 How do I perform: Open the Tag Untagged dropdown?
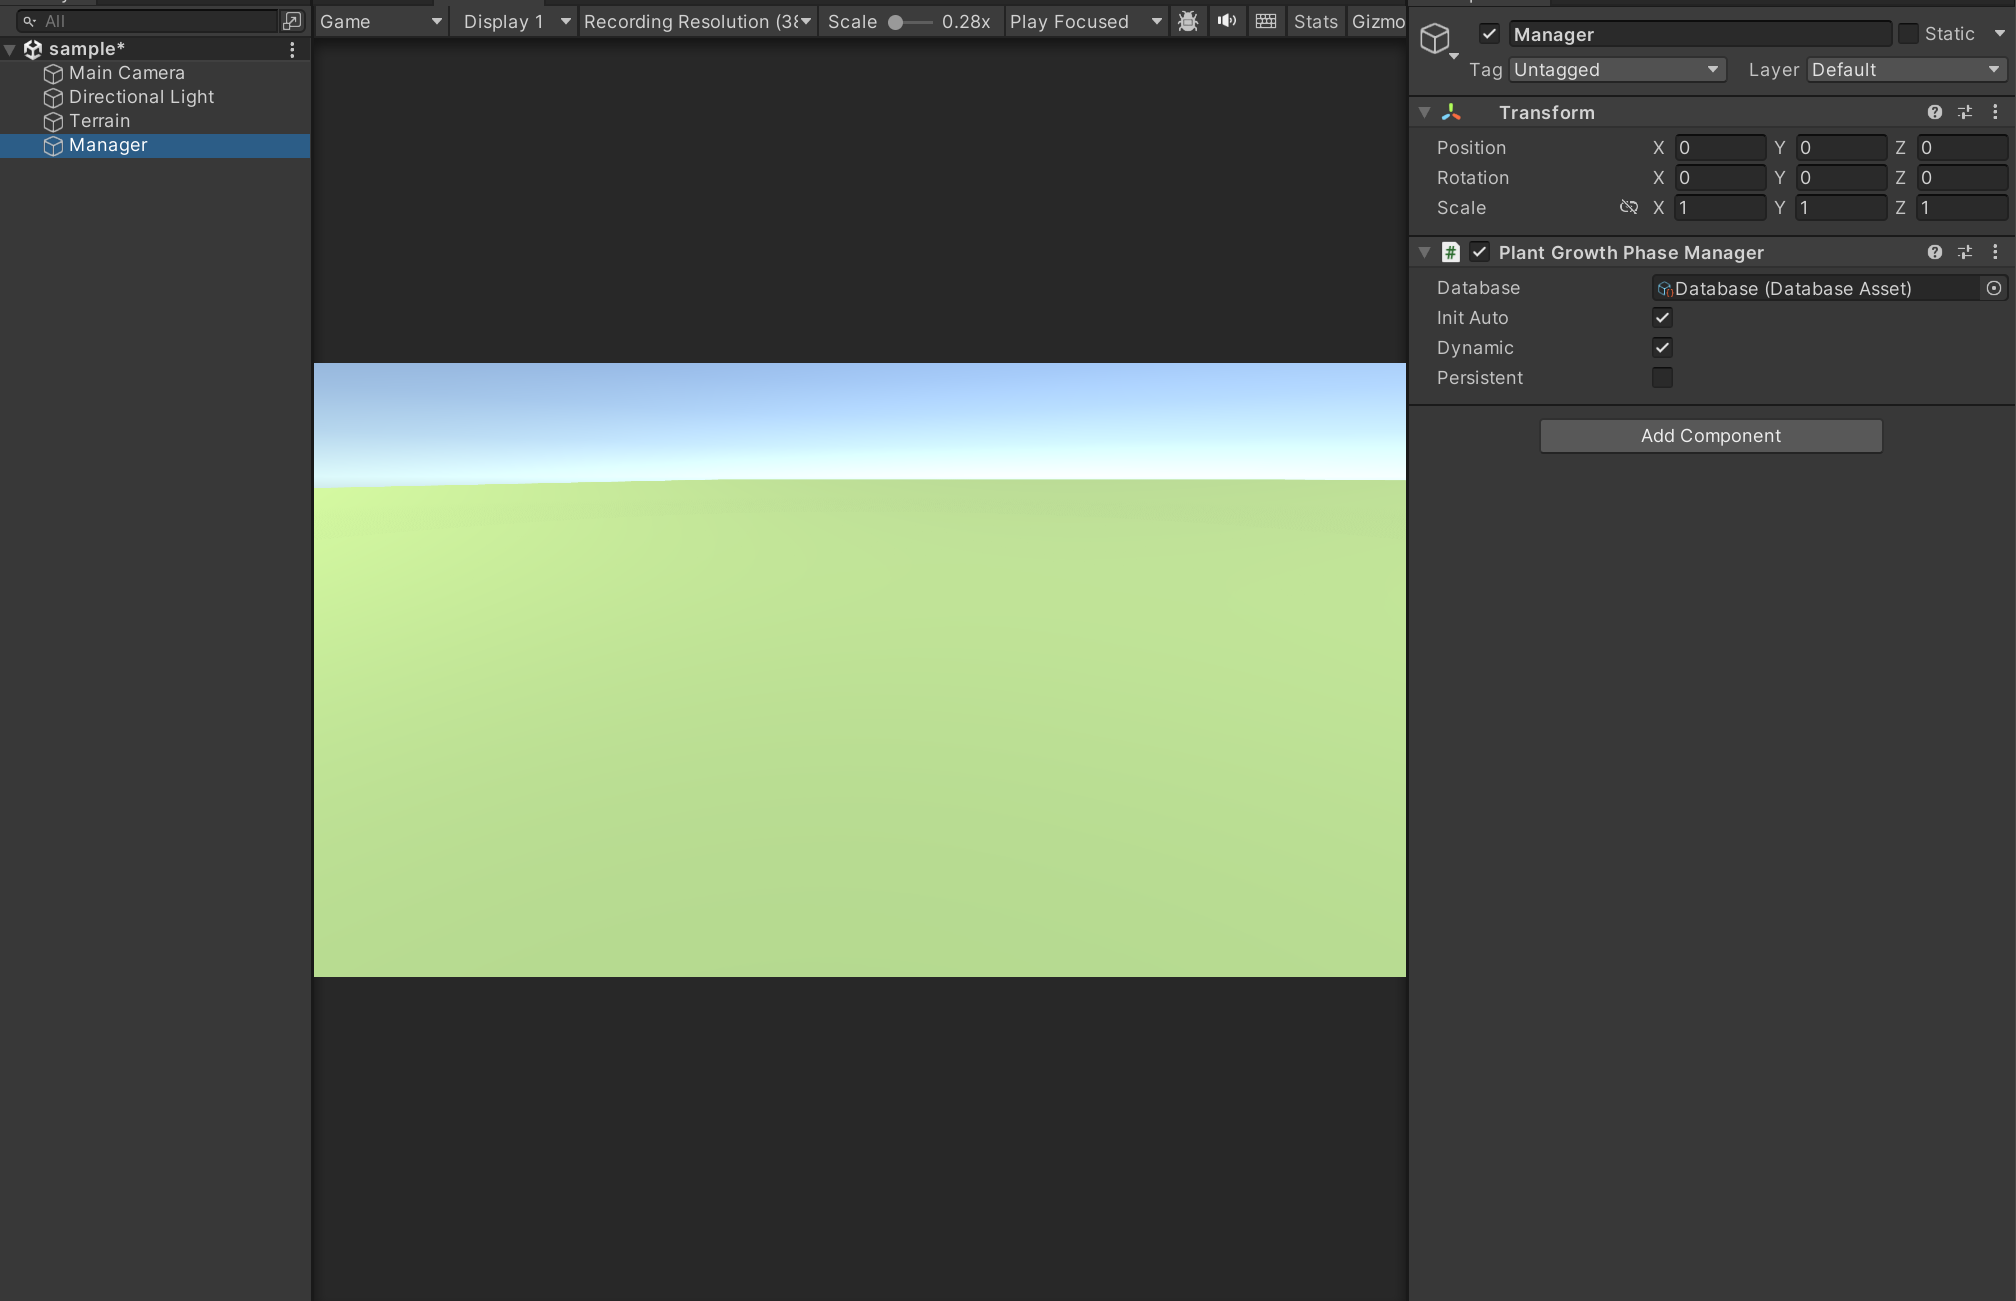1617,70
